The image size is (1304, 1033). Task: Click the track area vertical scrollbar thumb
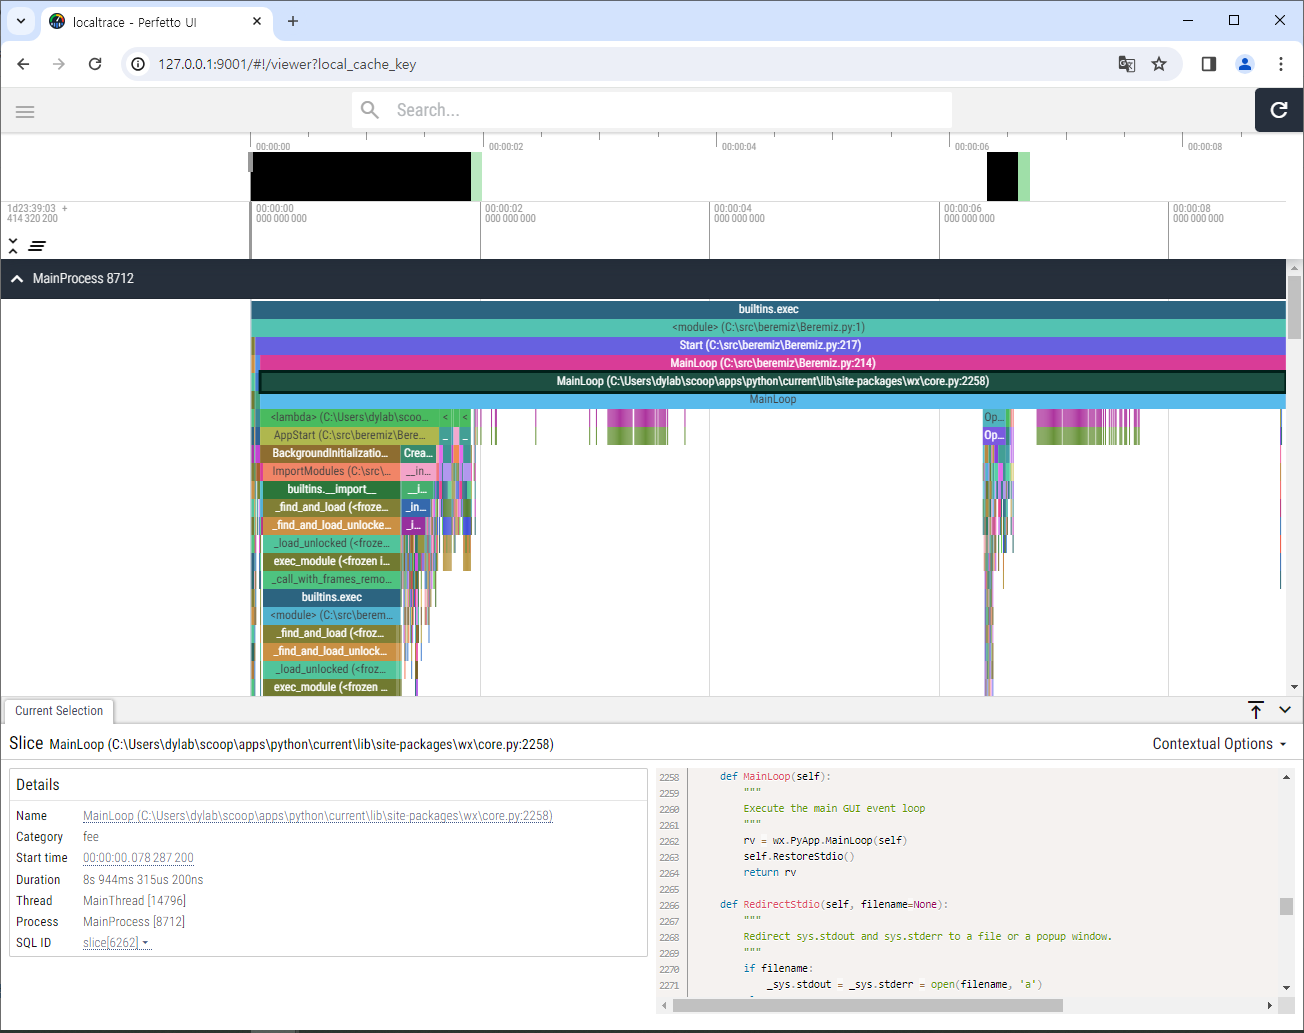point(1295,307)
